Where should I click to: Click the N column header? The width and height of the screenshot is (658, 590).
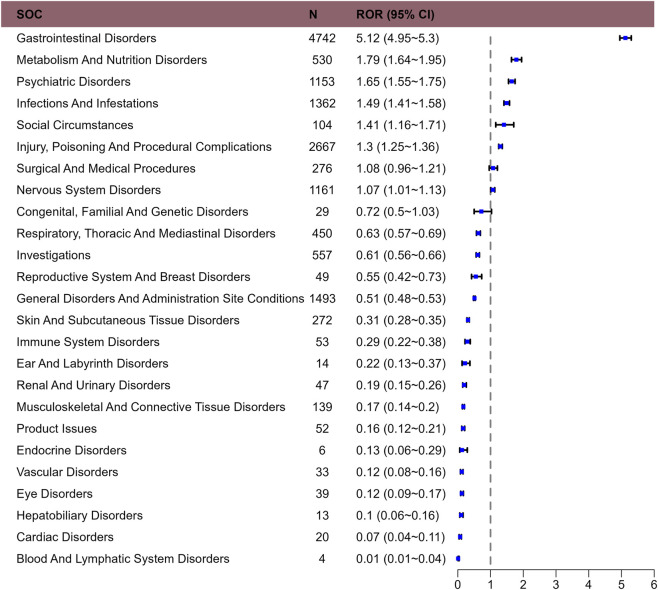tap(313, 14)
